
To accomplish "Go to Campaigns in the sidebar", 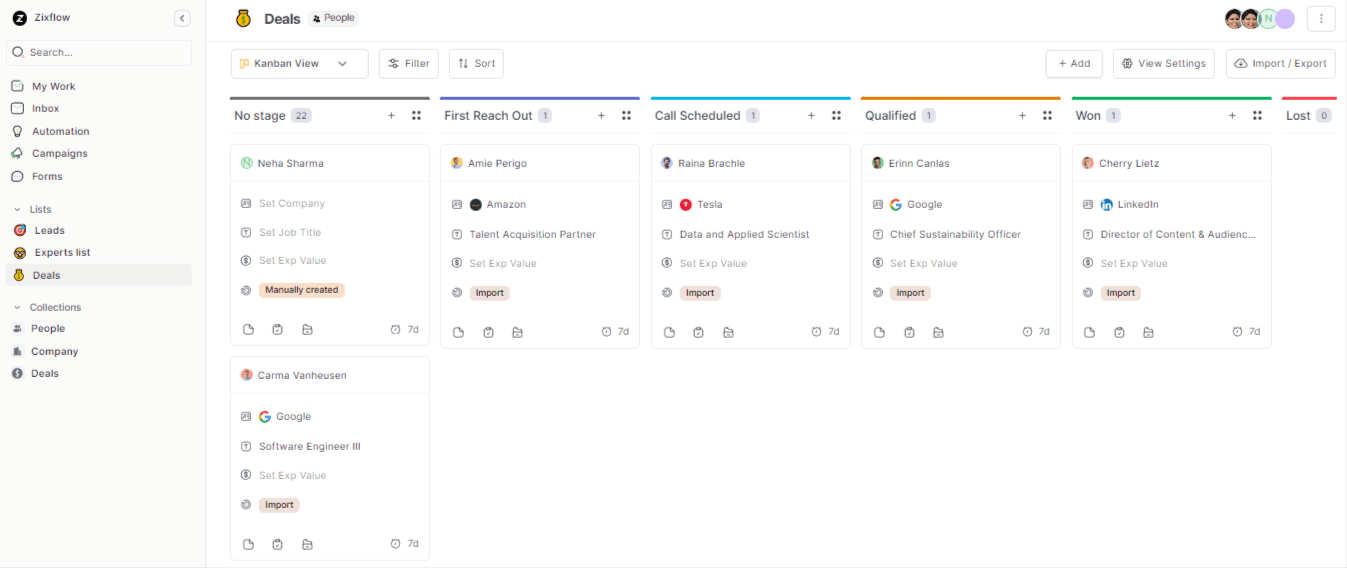I will 59,153.
